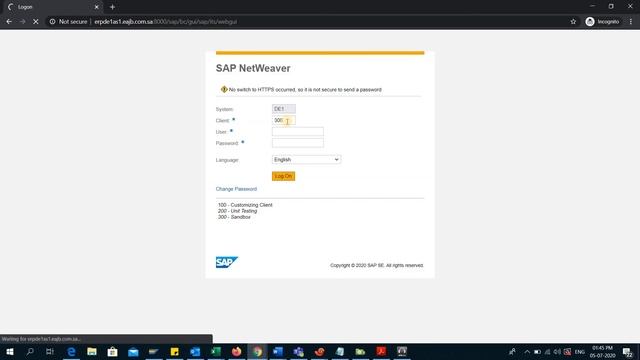Click the volume tray icon
This screenshot has width=640, height=360.
click(557, 352)
